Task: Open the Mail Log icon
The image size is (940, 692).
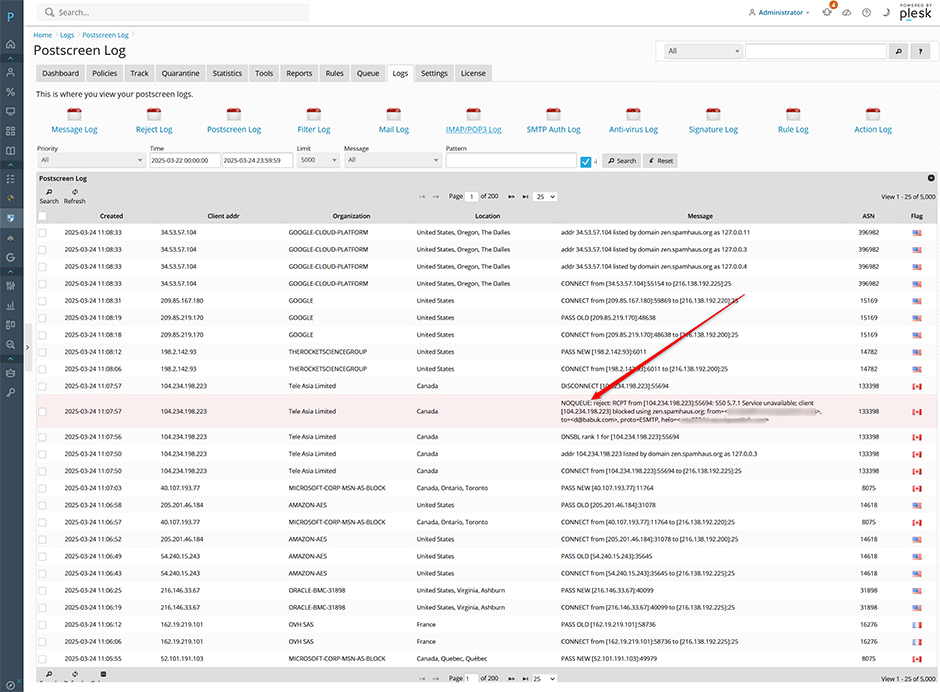Action: pos(394,113)
